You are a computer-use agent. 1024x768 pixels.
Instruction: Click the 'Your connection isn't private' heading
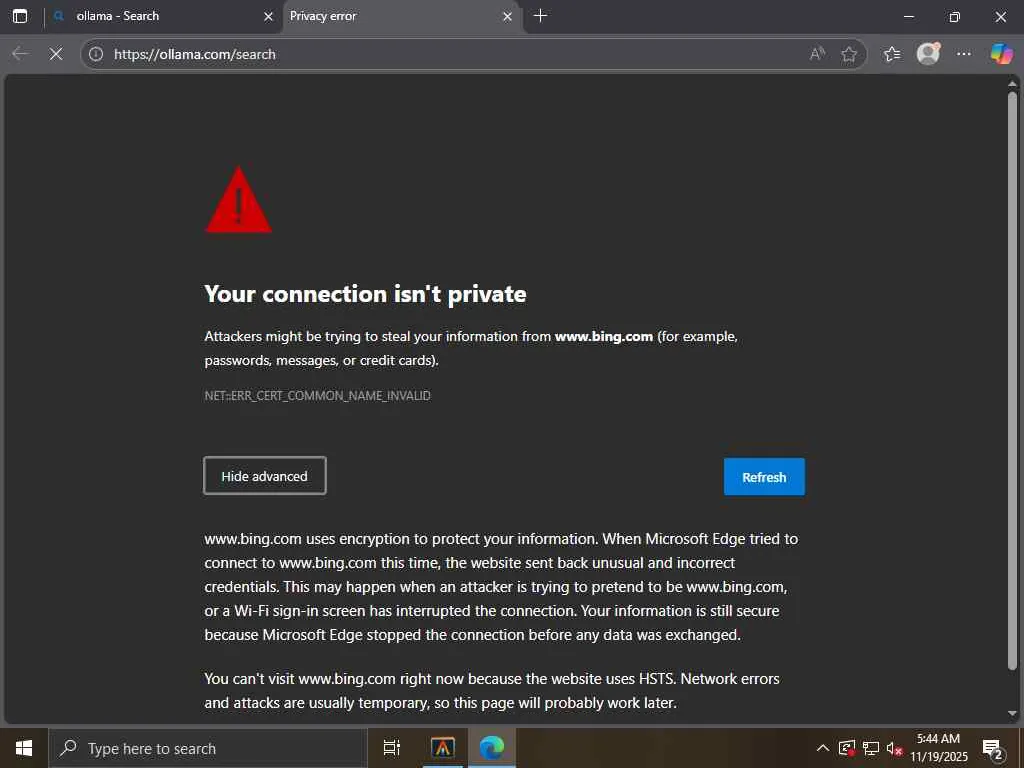click(x=365, y=294)
